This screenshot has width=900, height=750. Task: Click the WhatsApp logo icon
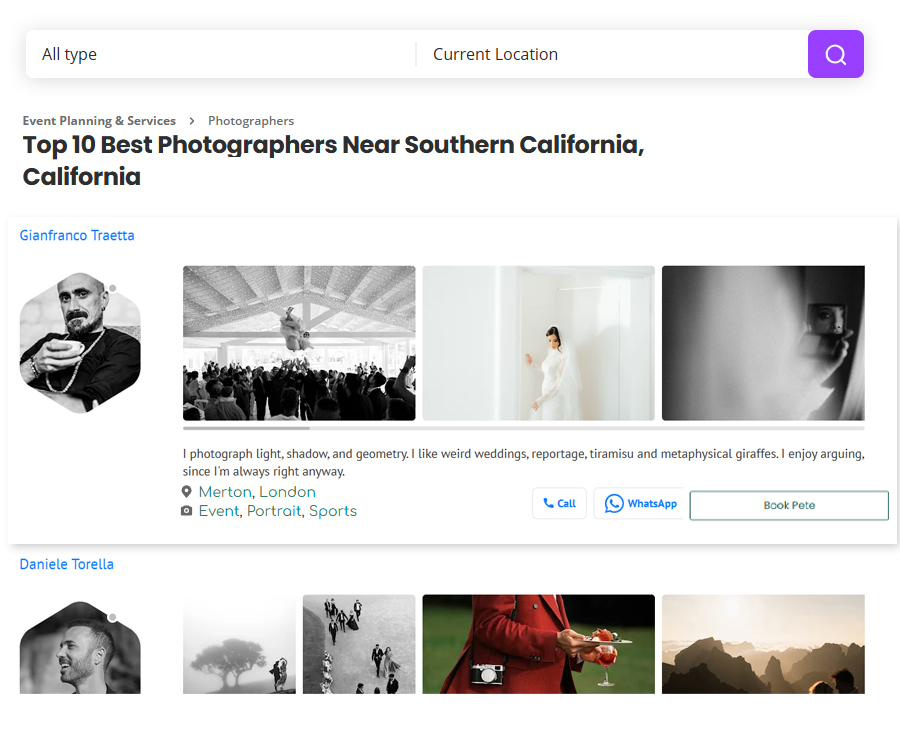(x=614, y=504)
